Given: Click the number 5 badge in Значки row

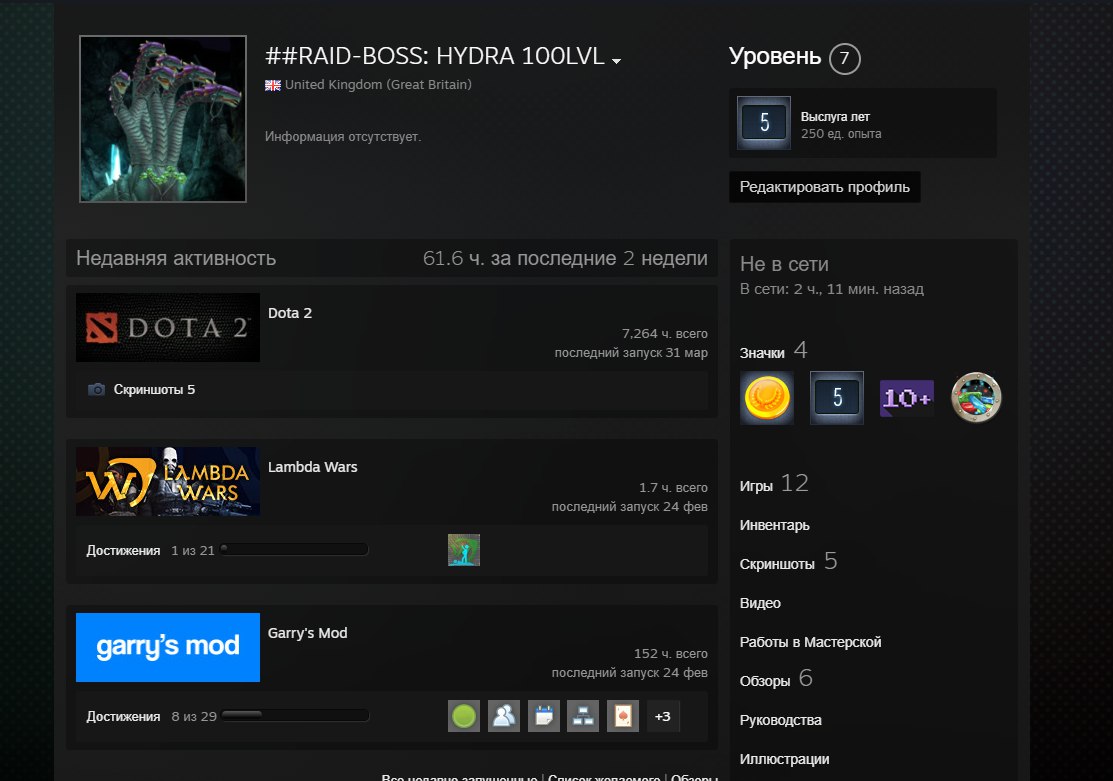Looking at the screenshot, I should click(837, 398).
